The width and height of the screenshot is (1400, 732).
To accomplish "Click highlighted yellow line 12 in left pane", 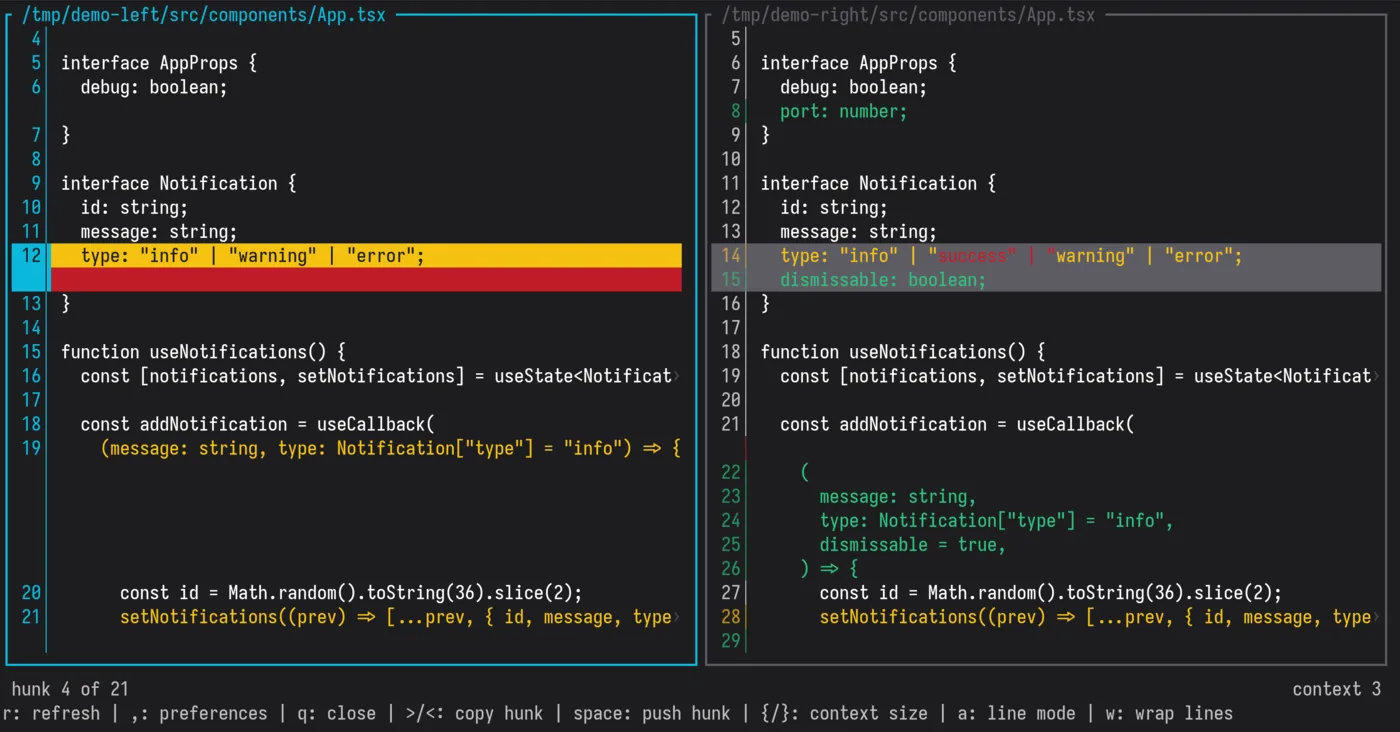I will pyautogui.click(x=366, y=256).
